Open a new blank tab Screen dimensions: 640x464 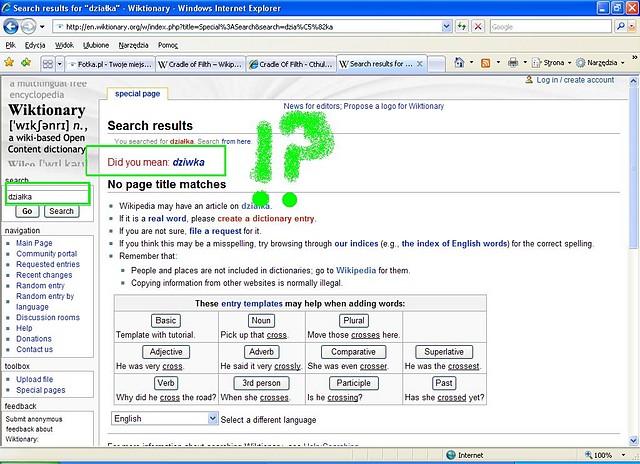436,64
